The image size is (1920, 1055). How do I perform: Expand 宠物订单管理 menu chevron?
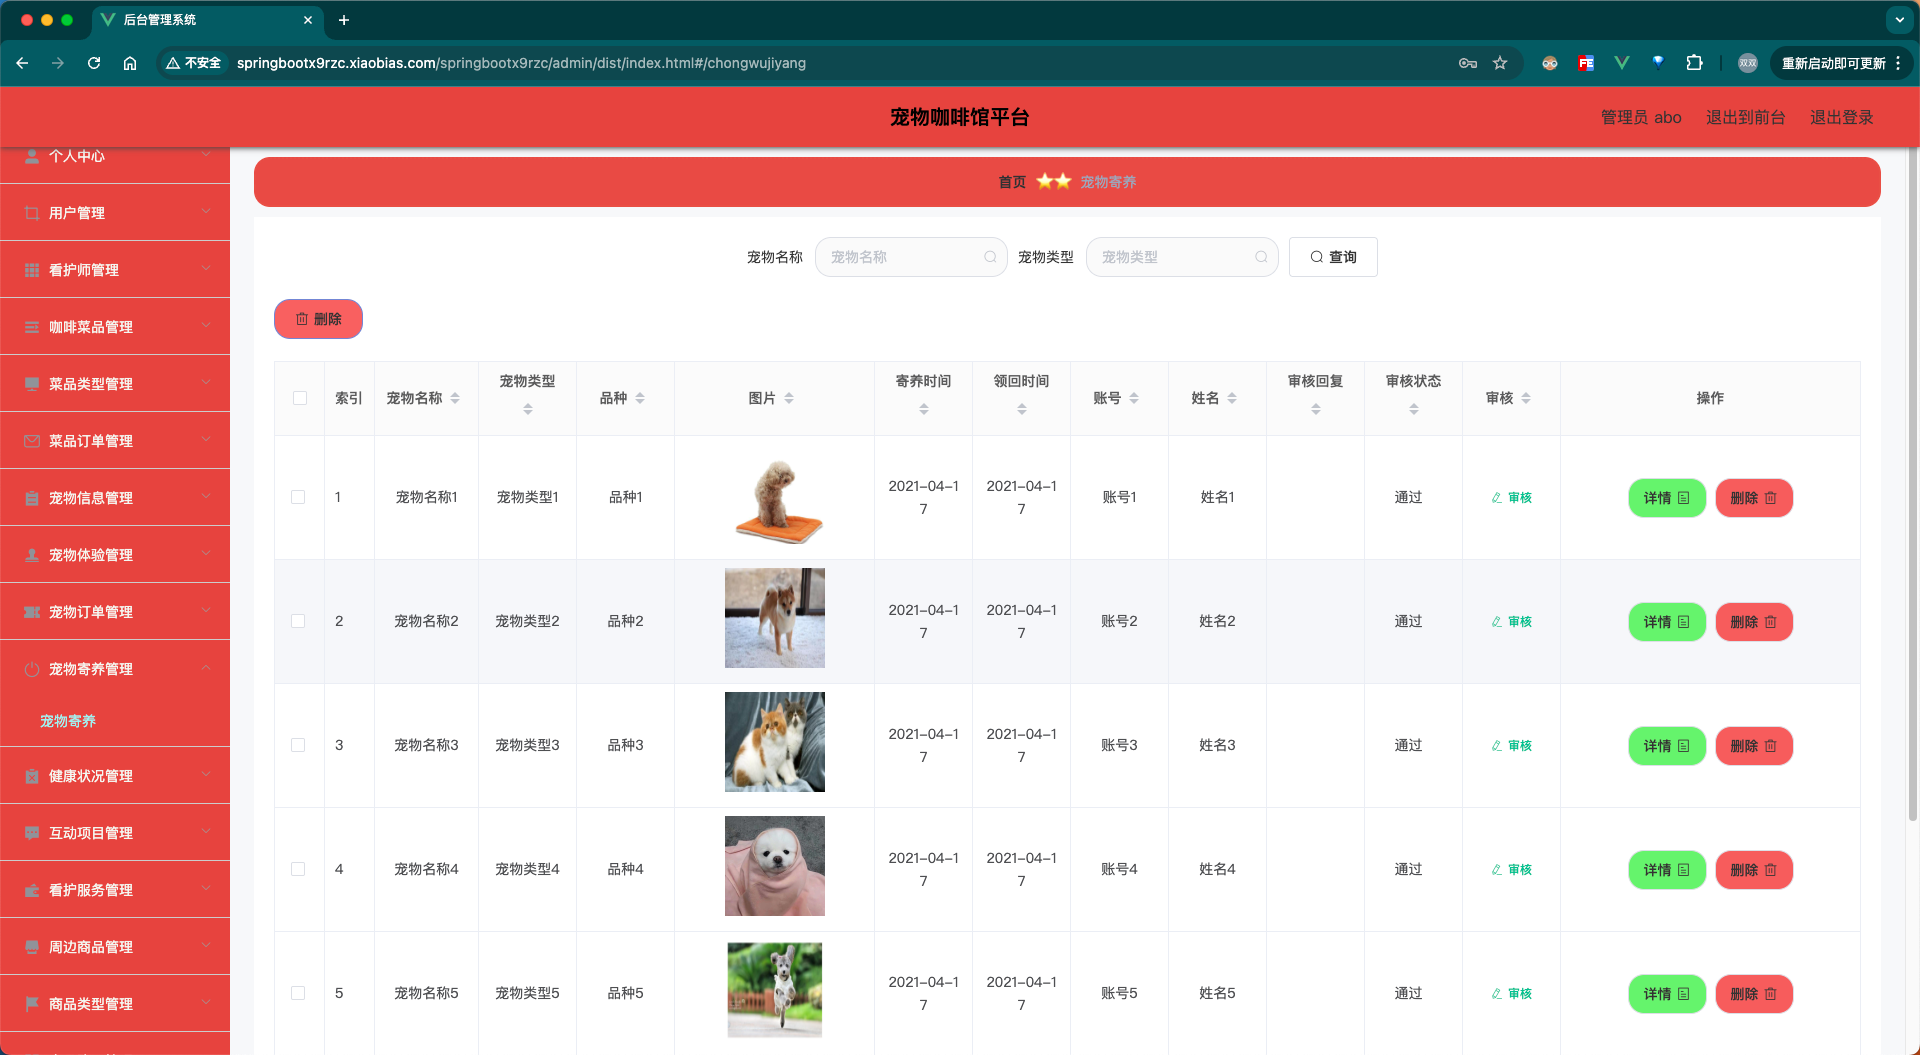[206, 610]
